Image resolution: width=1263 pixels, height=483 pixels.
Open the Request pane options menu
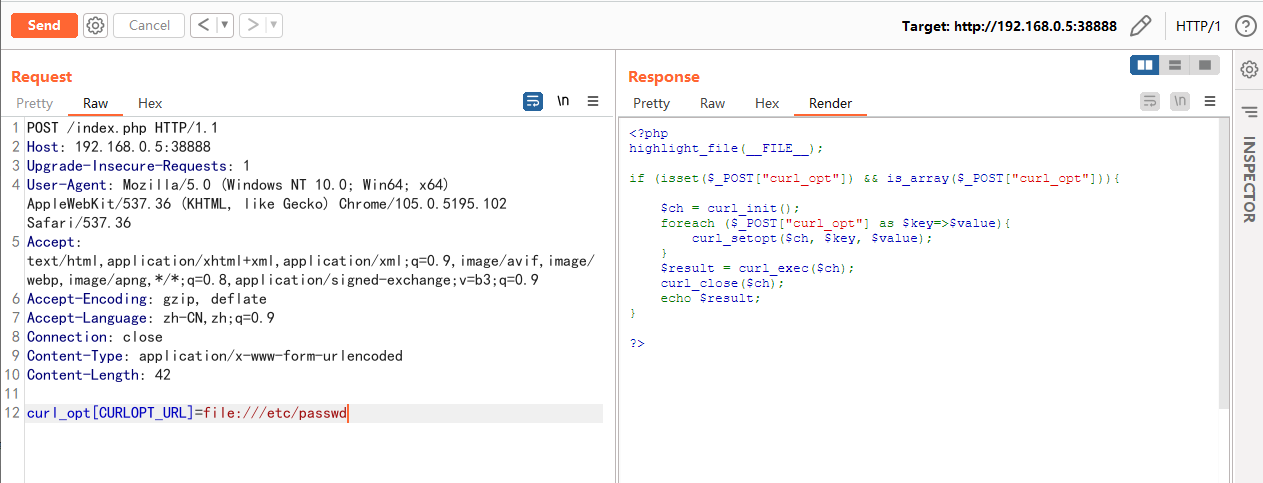[x=593, y=101]
